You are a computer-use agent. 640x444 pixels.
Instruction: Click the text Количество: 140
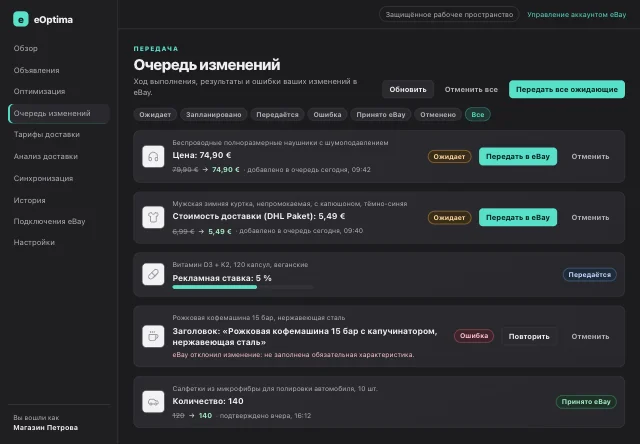click(208, 401)
